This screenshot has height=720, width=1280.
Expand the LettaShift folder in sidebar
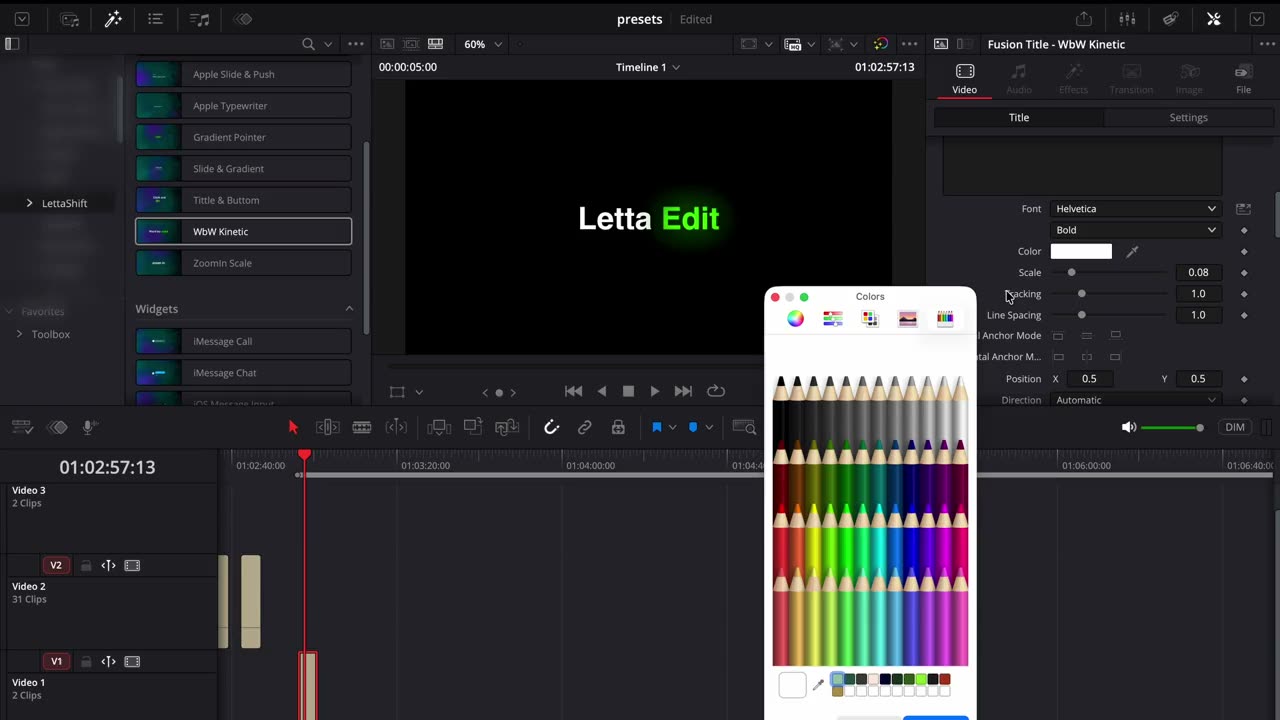click(x=29, y=203)
